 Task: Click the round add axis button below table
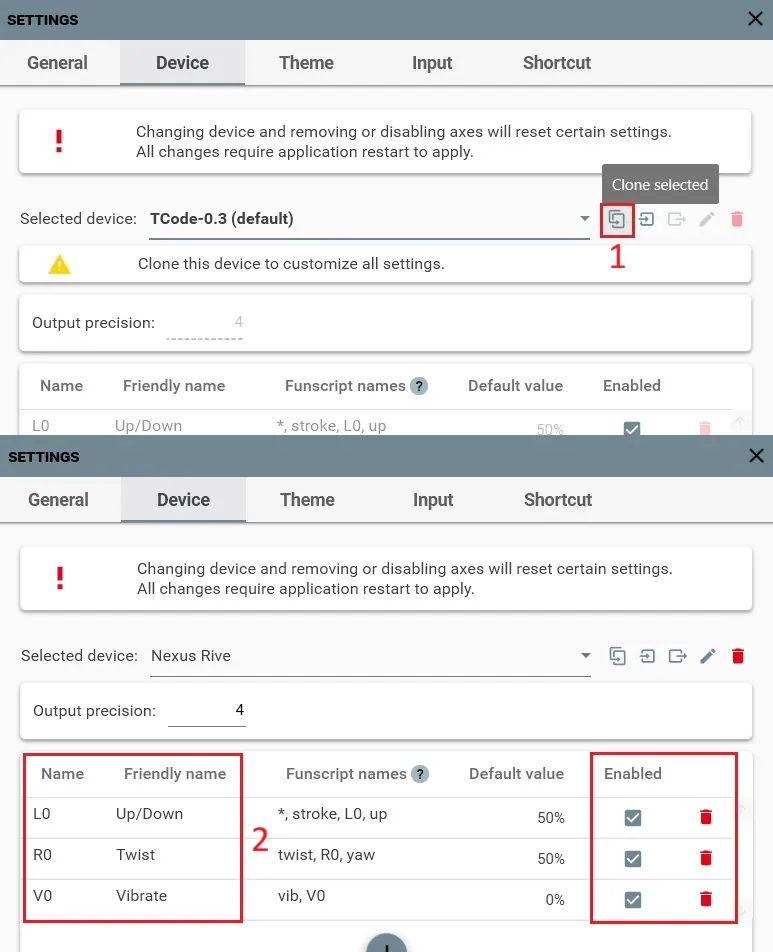point(386,943)
